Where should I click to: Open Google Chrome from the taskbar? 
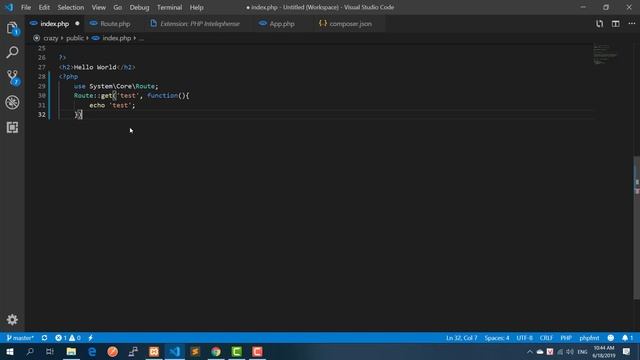(x=216, y=351)
